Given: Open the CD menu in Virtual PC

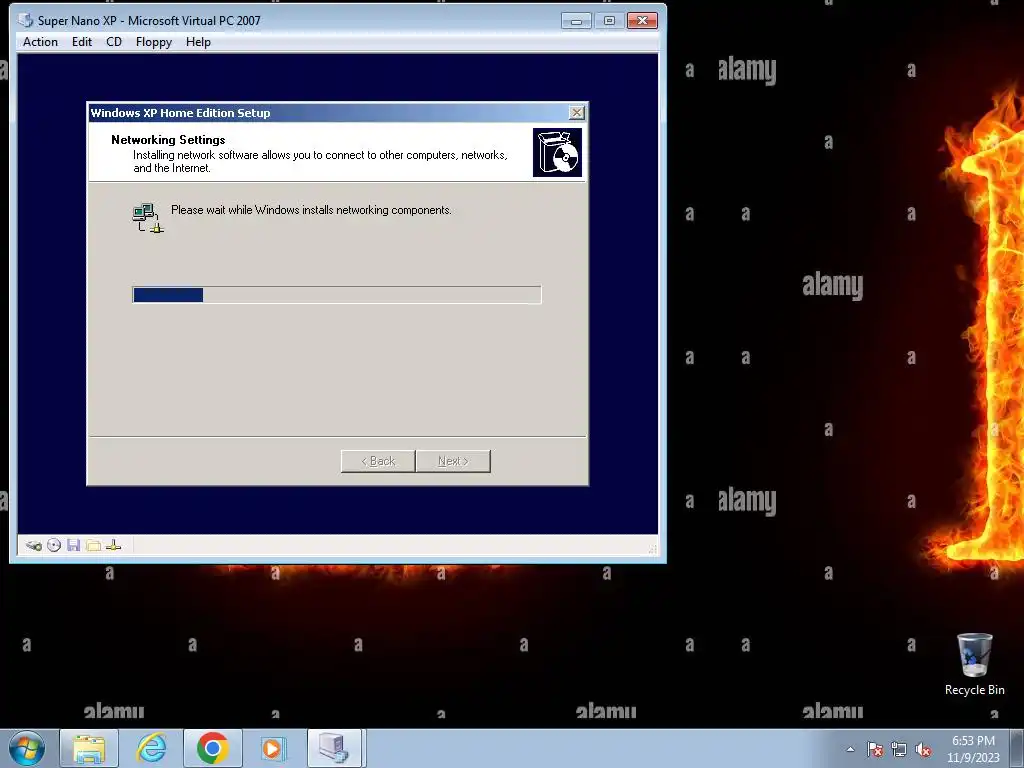Looking at the screenshot, I should 114,42.
